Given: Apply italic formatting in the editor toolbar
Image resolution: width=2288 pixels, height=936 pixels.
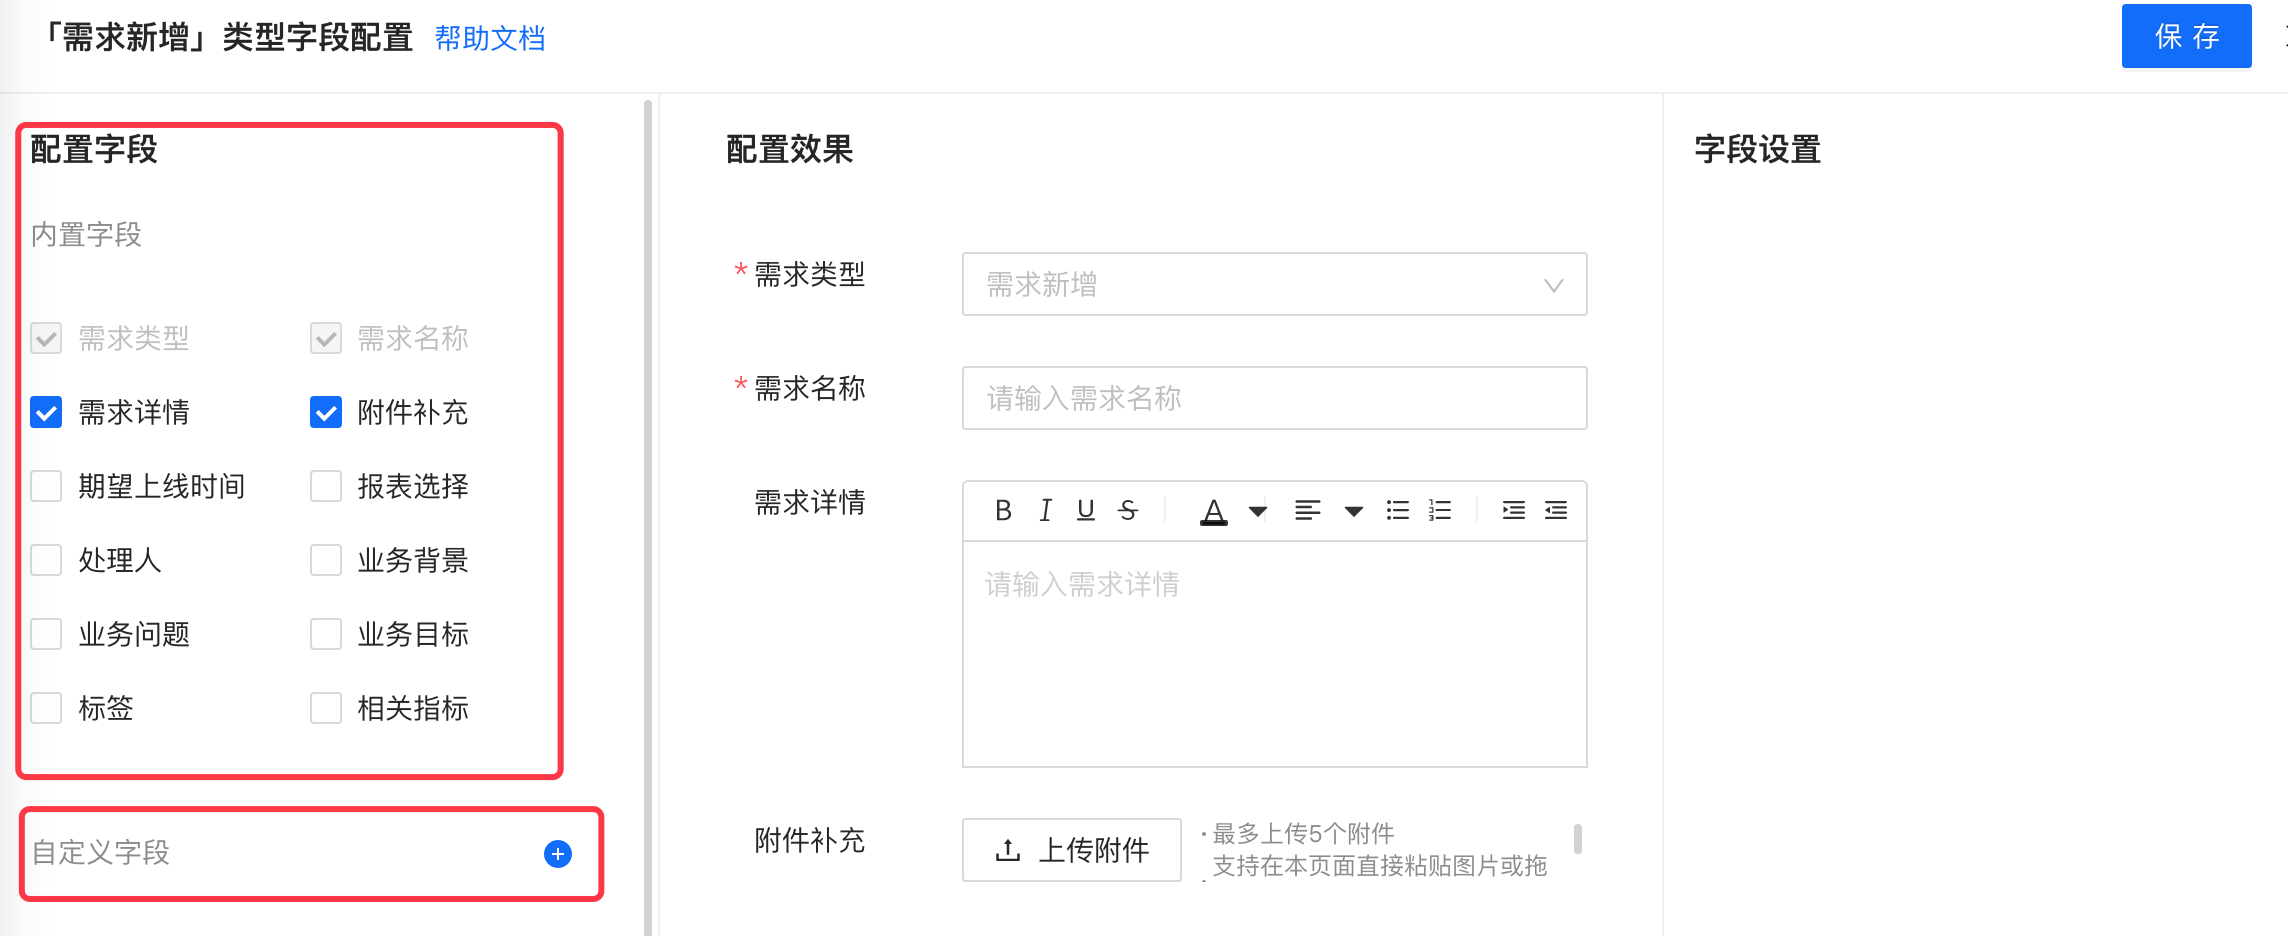Looking at the screenshot, I should pos(1045,511).
